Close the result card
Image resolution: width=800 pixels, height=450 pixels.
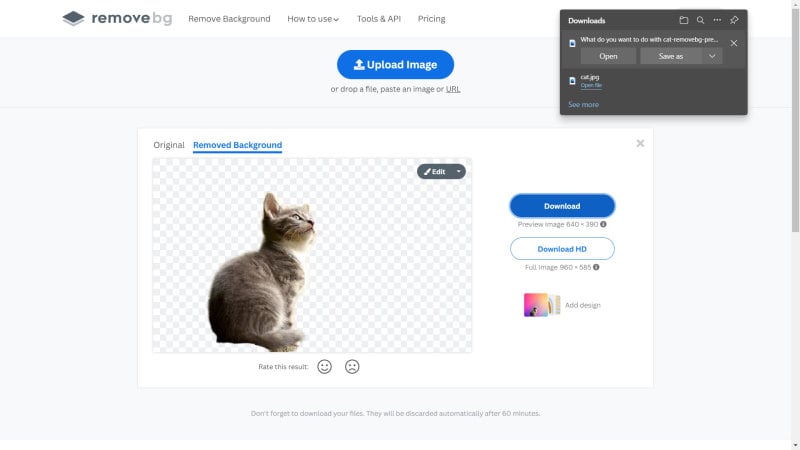(640, 143)
